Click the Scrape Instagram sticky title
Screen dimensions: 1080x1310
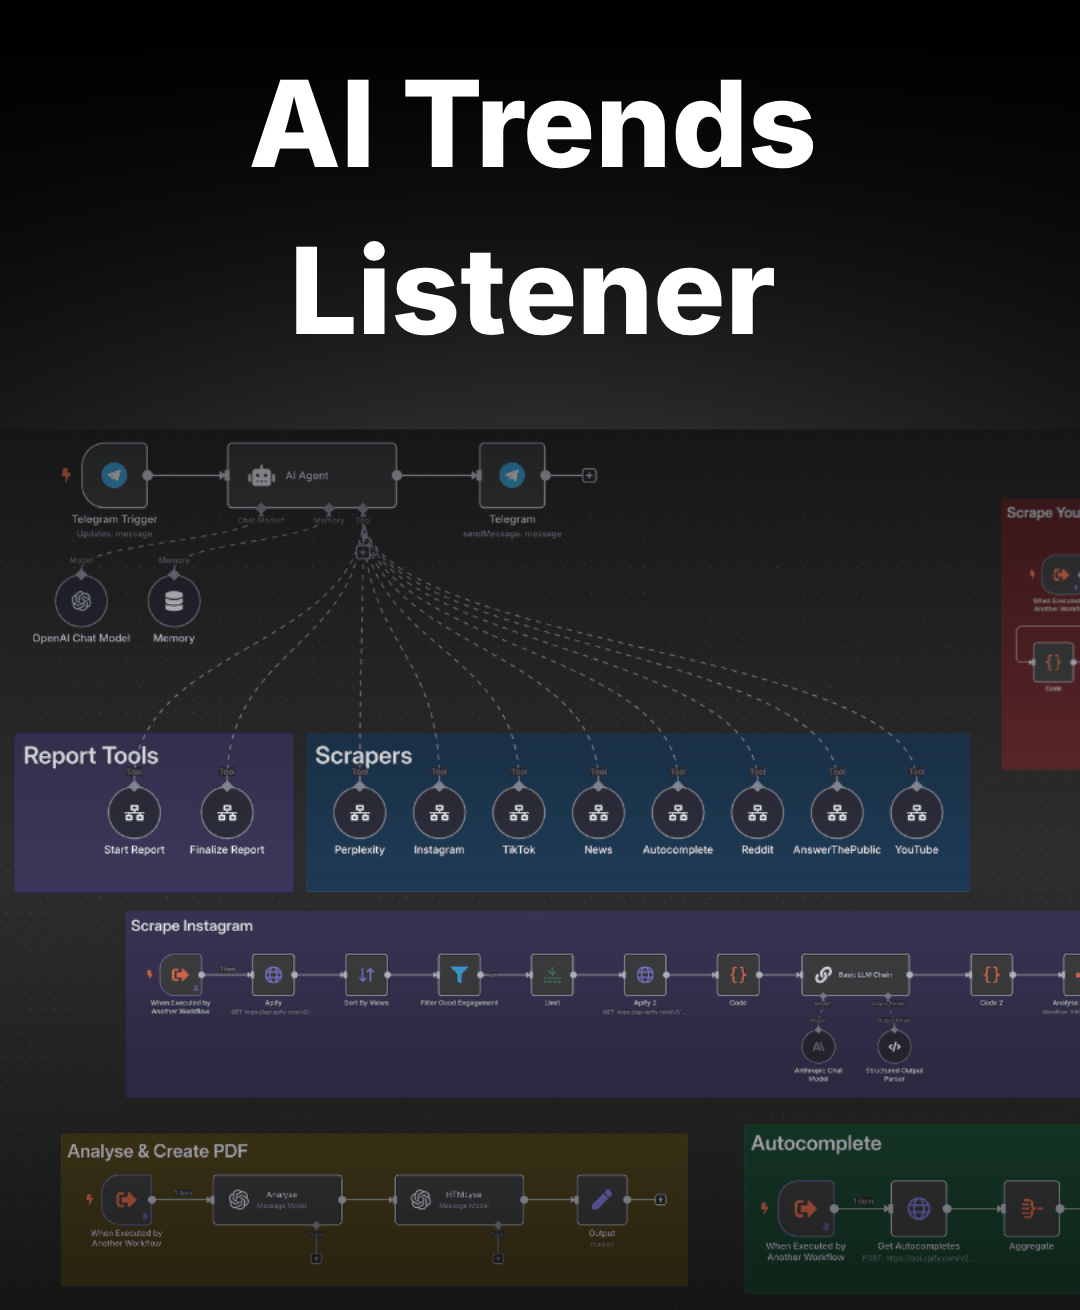coord(192,926)
